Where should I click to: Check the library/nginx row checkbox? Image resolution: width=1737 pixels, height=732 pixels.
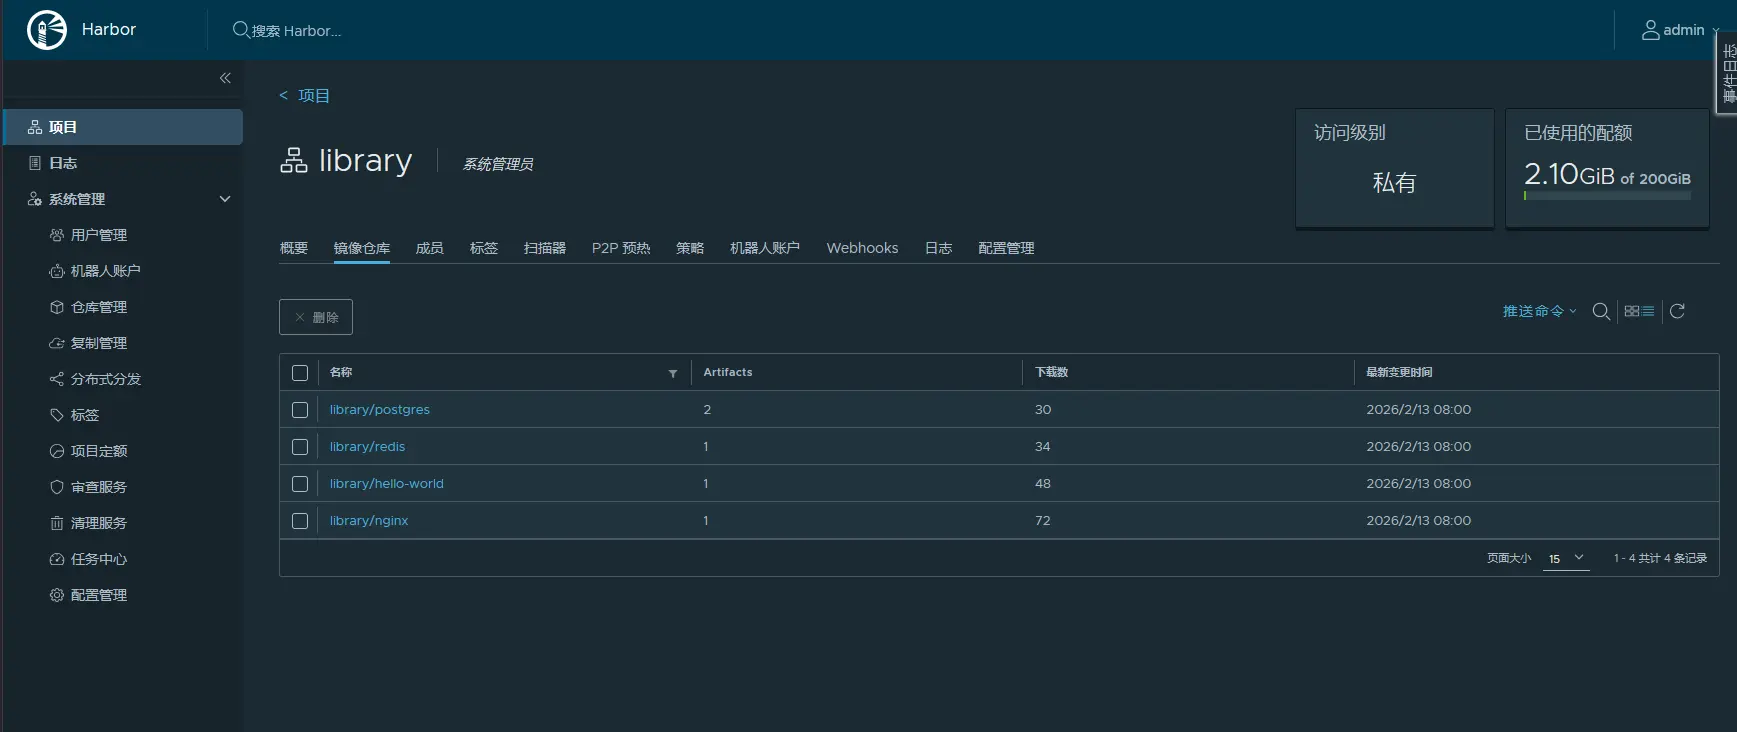300,521
